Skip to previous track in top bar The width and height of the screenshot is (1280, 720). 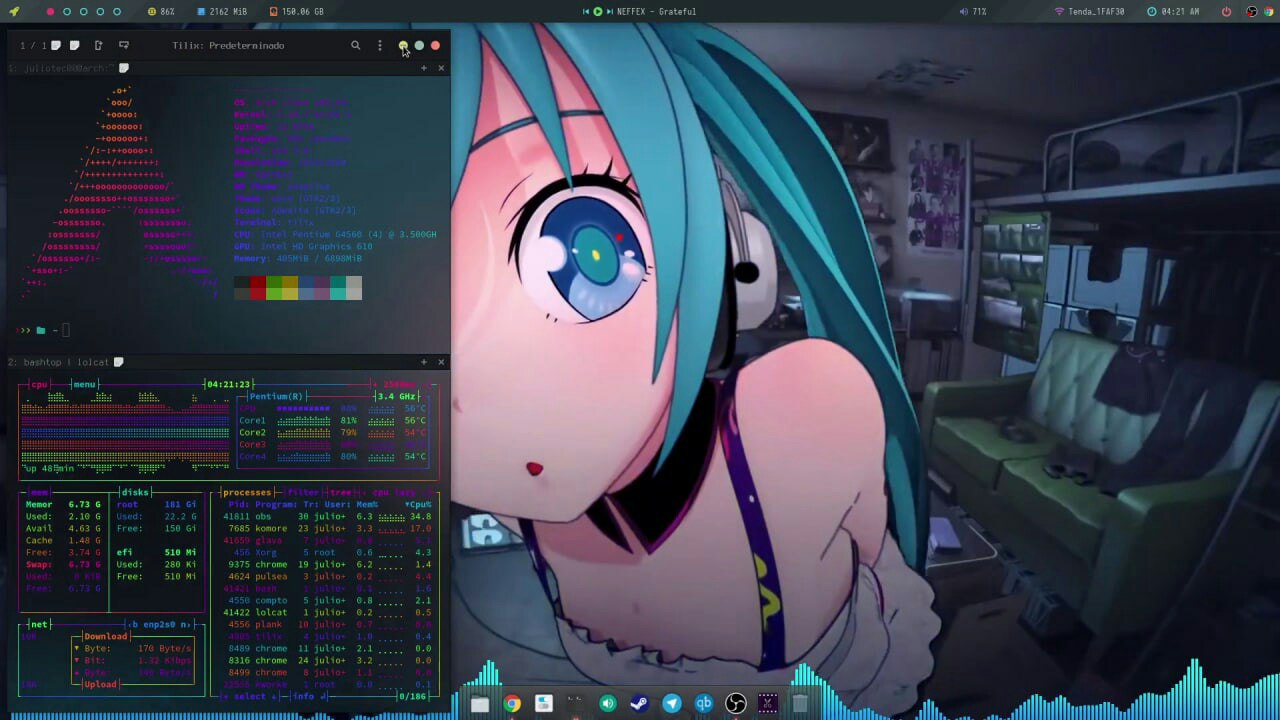[587, 12]
